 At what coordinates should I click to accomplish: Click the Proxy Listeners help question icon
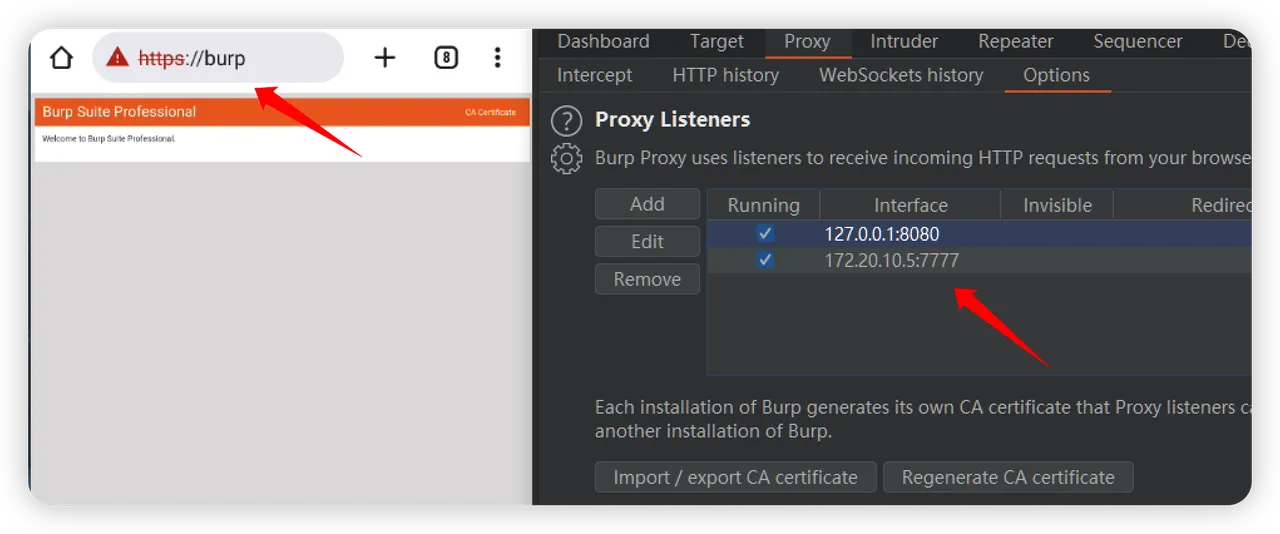coord(566,121)
